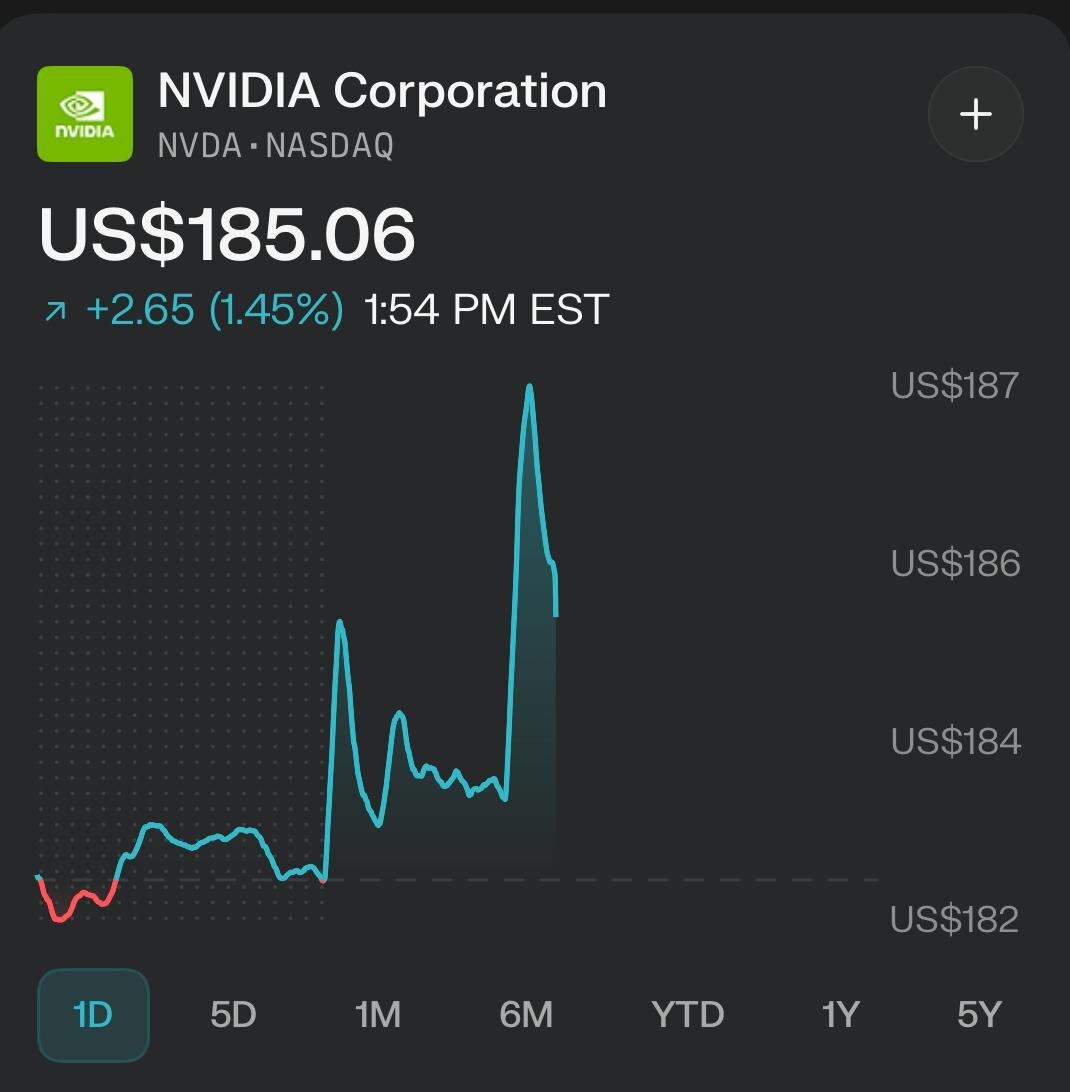This screenshot has height=1092, width=1070.
Task: Show the 1M price history
Action: [x=377, y=1015]
